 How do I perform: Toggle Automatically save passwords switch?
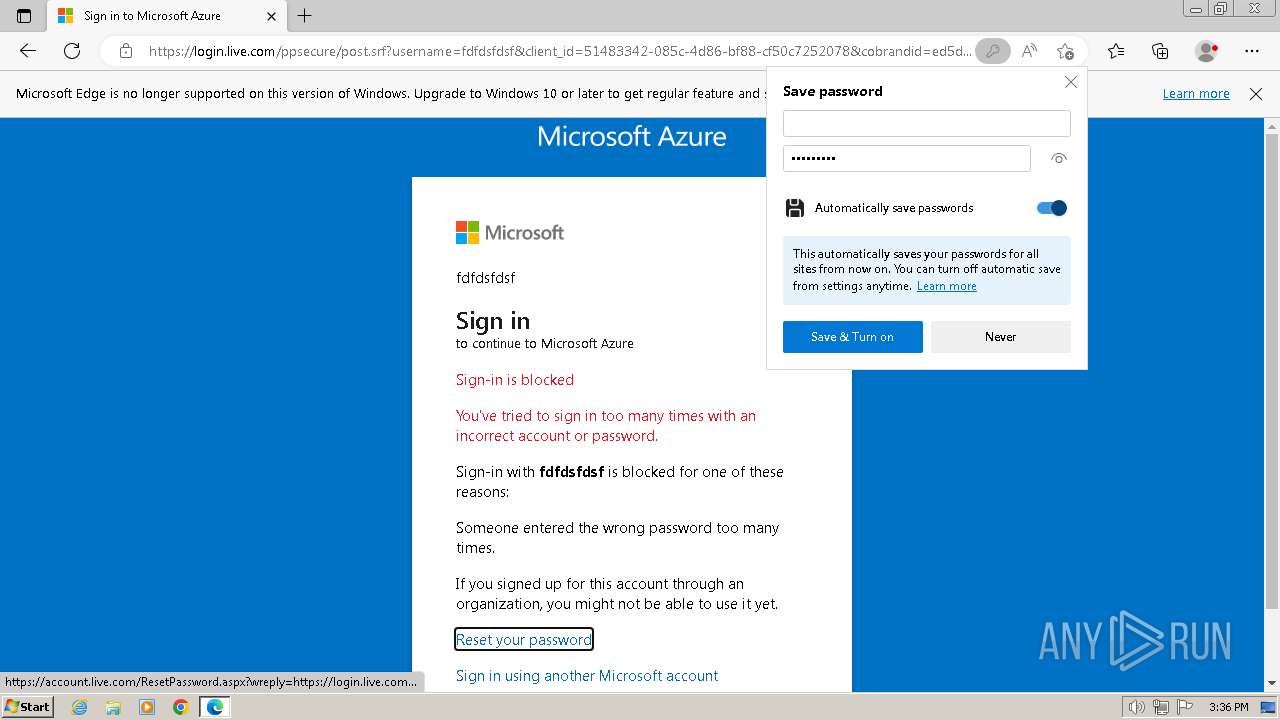pyautogui.click(x=1052, y=208)
